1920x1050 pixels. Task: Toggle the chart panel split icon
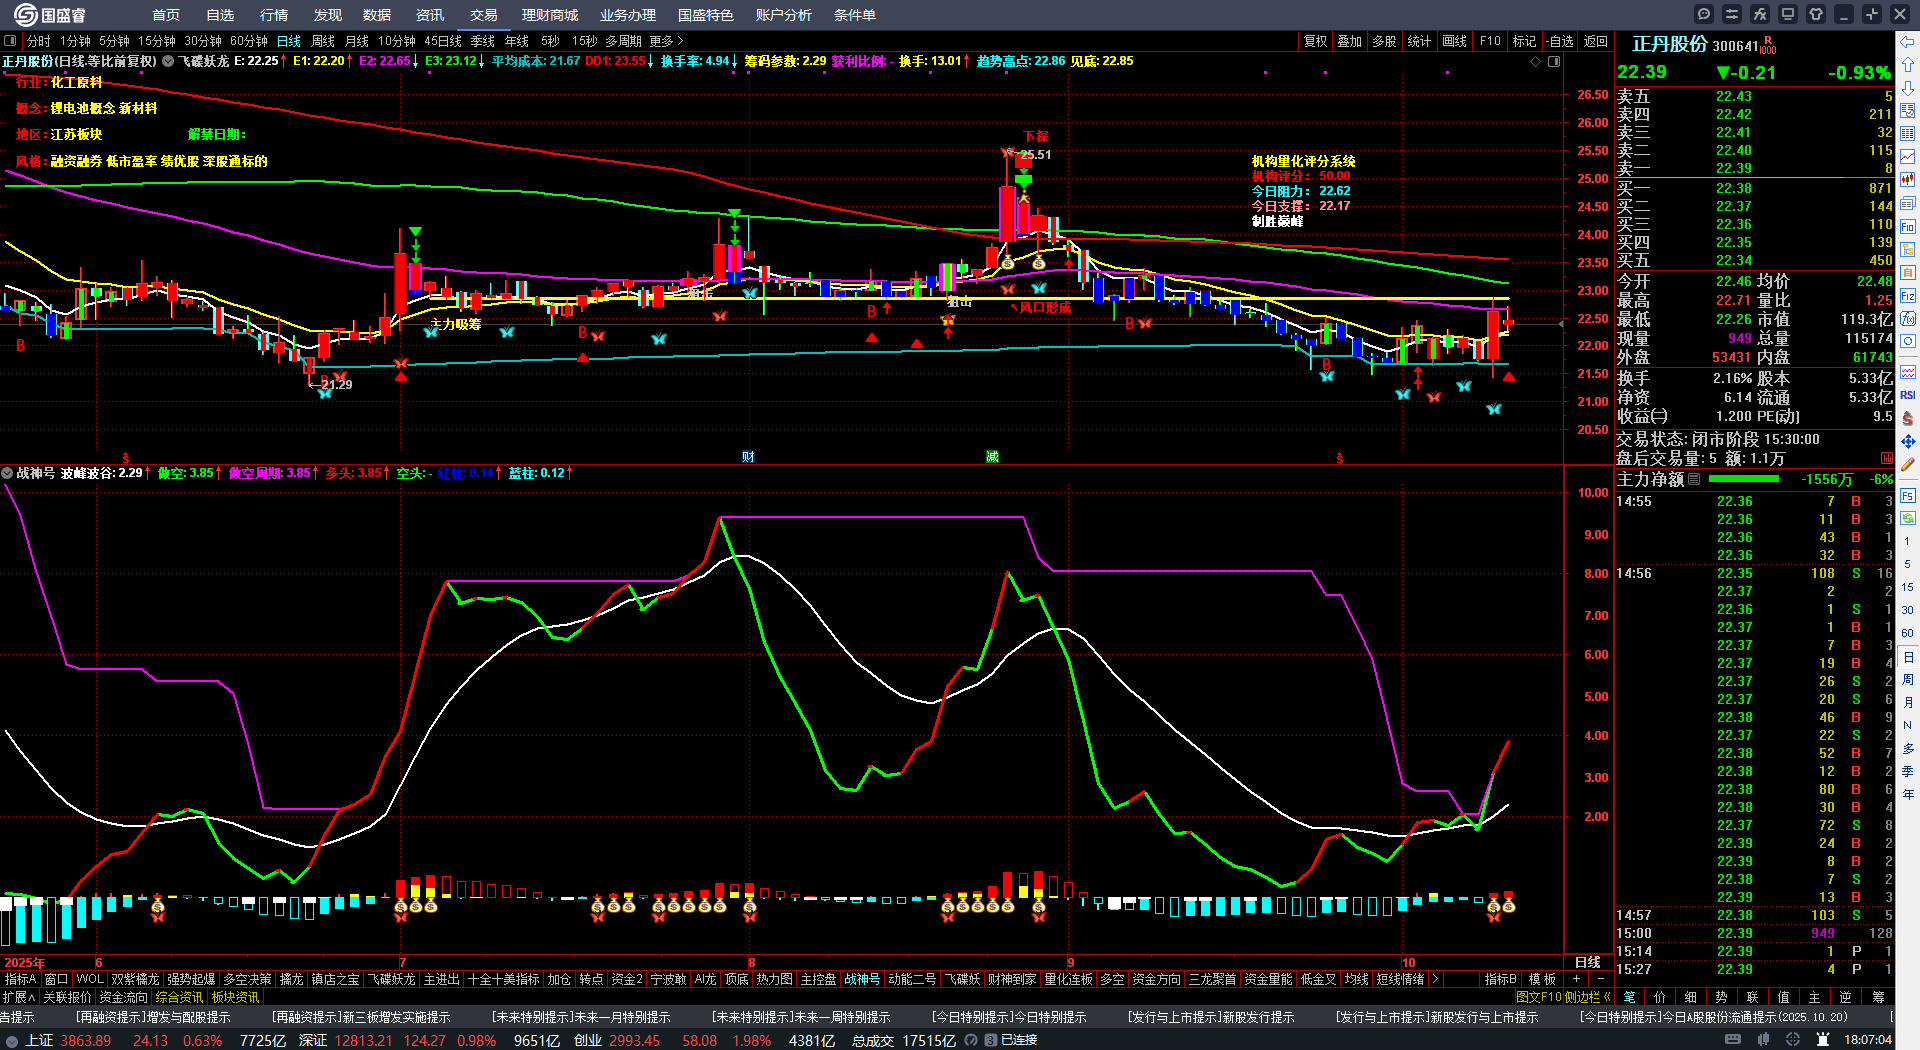coord(1554,61)
